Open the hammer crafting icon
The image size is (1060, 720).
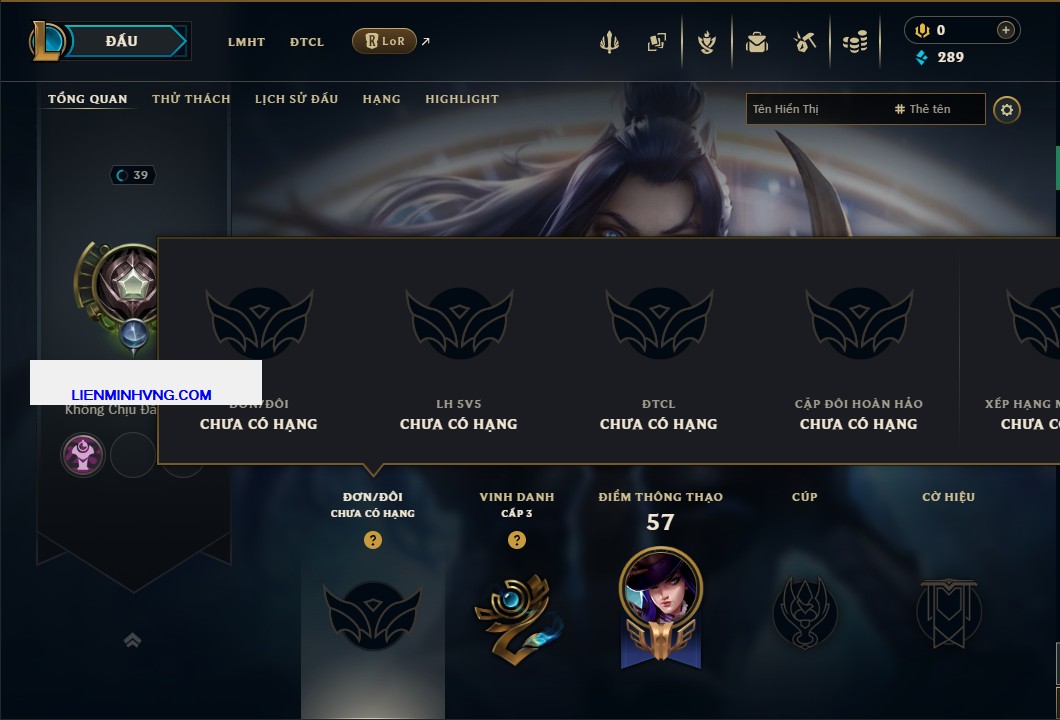point(804,42)
